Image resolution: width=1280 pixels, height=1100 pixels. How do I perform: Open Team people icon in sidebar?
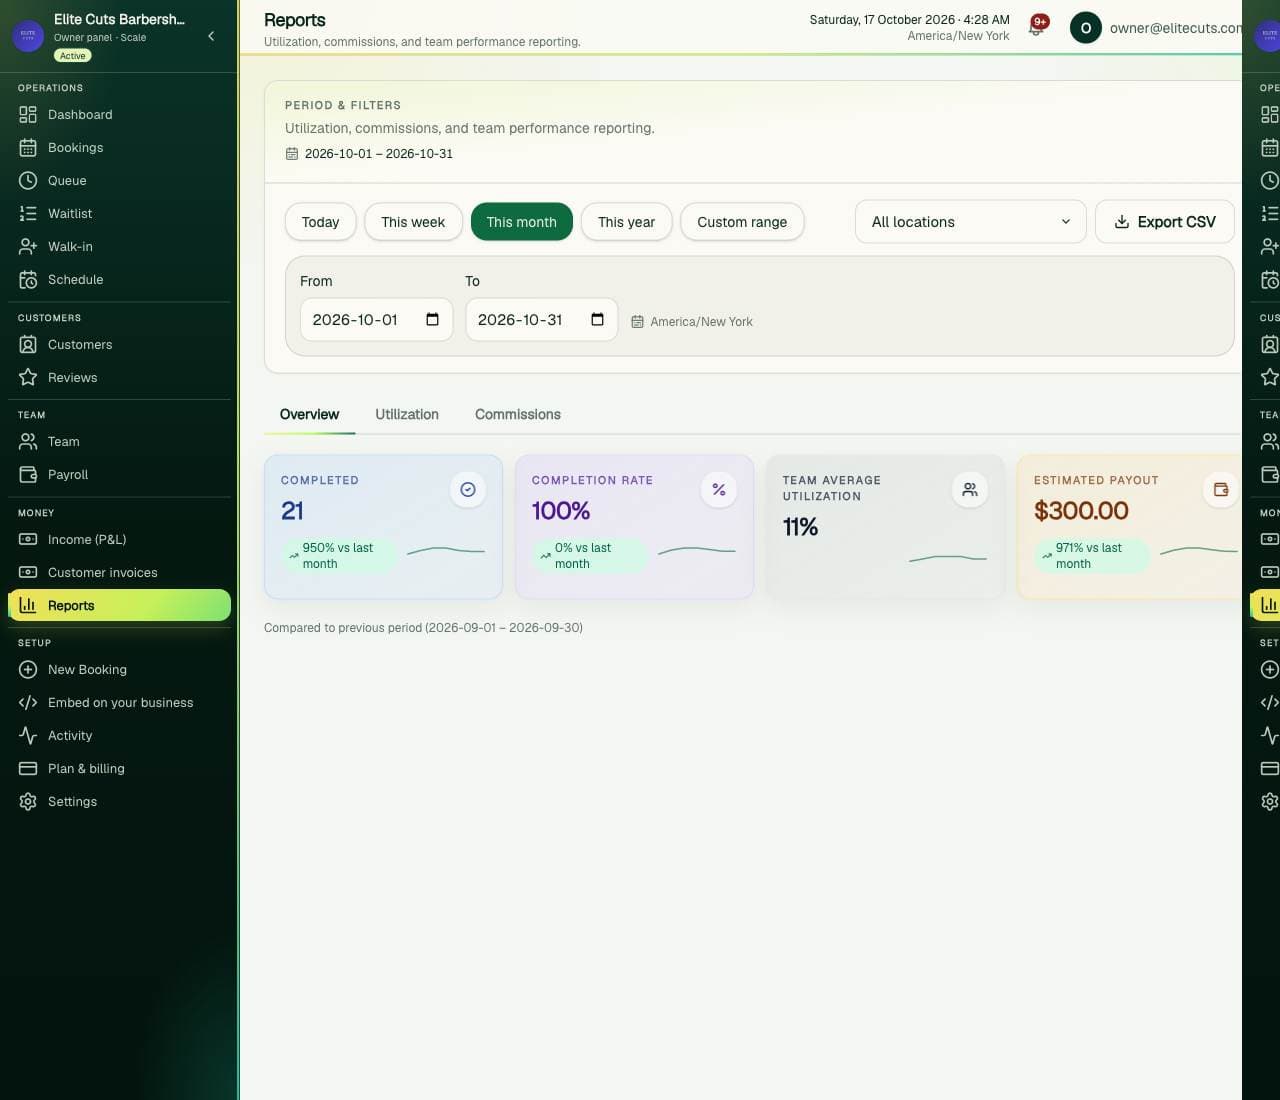[28, 442]
